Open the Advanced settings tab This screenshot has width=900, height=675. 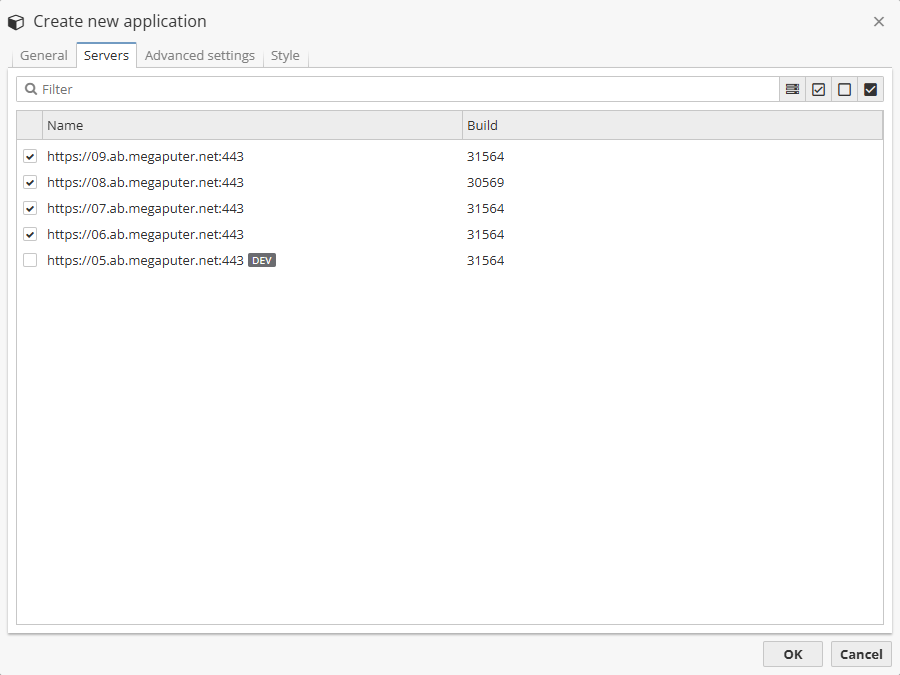click(199, 56)
